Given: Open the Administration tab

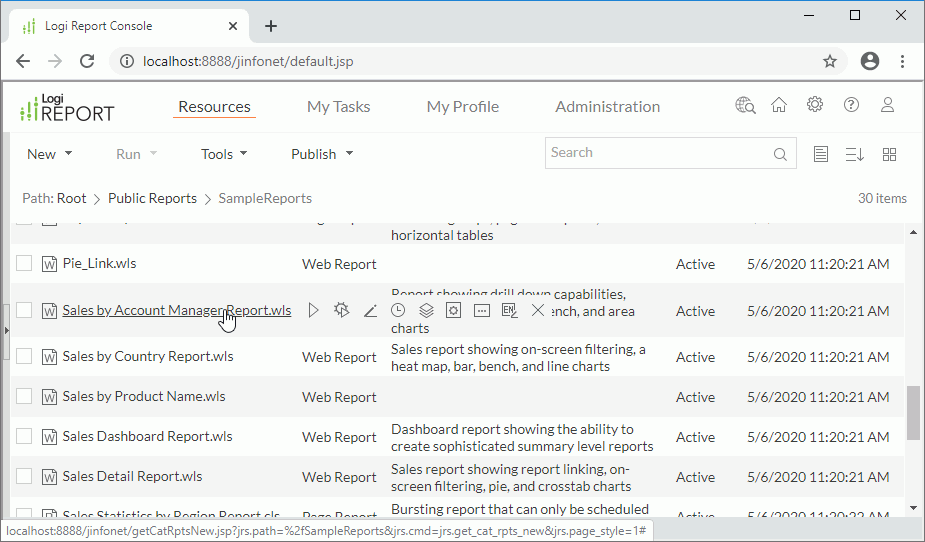Looking at the screenshot, I should (x=607, y=107).
